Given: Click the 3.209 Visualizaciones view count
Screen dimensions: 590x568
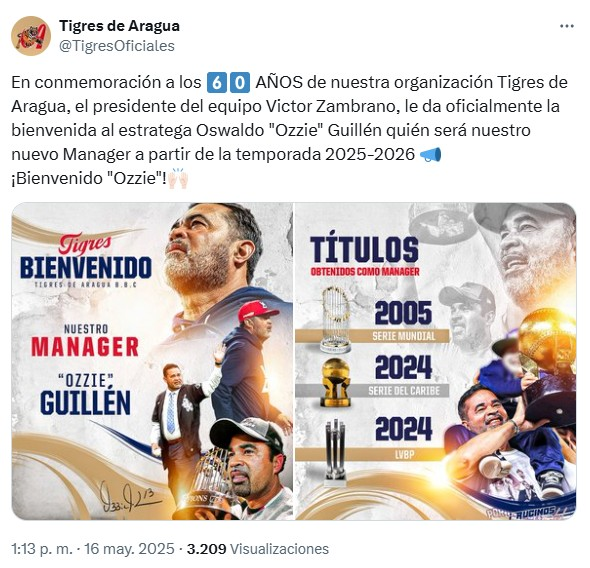Looking at the screenshot, I should tap(258, 549).
